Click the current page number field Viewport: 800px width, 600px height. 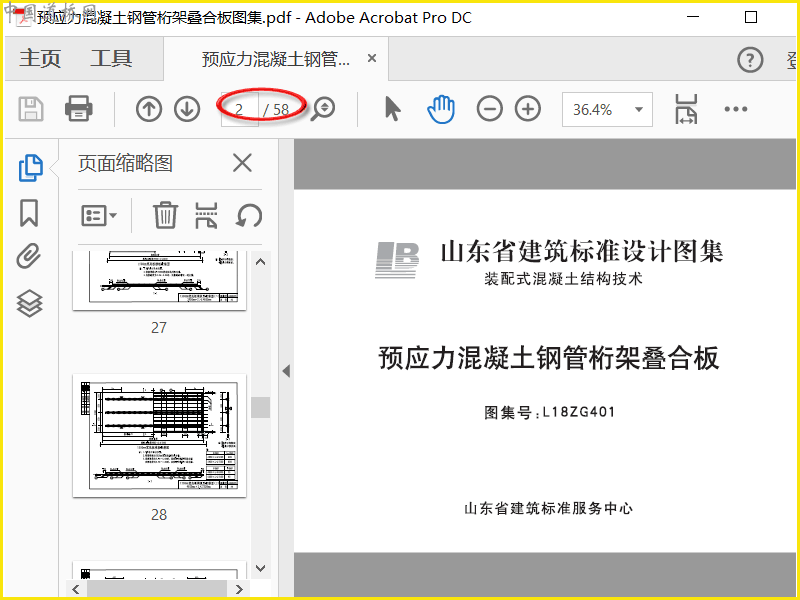[239, 109]
